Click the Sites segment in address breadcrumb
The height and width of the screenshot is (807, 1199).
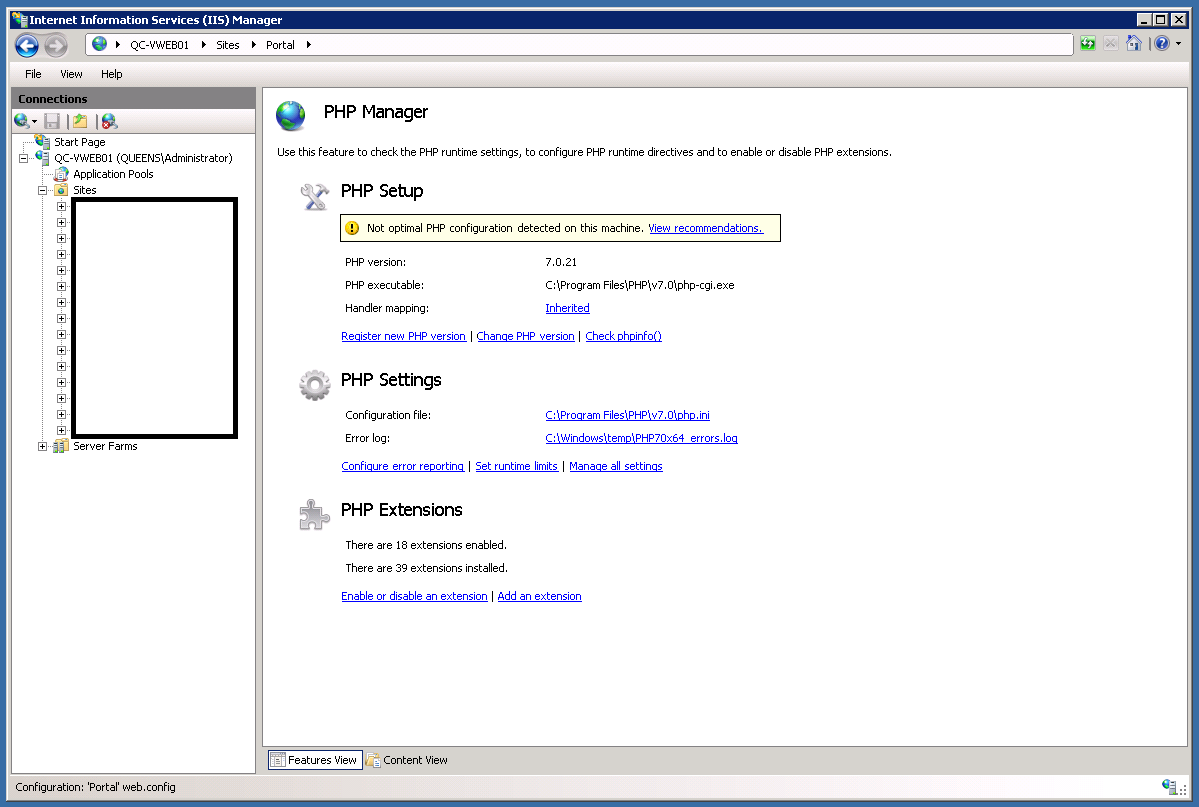coord(228,45)
